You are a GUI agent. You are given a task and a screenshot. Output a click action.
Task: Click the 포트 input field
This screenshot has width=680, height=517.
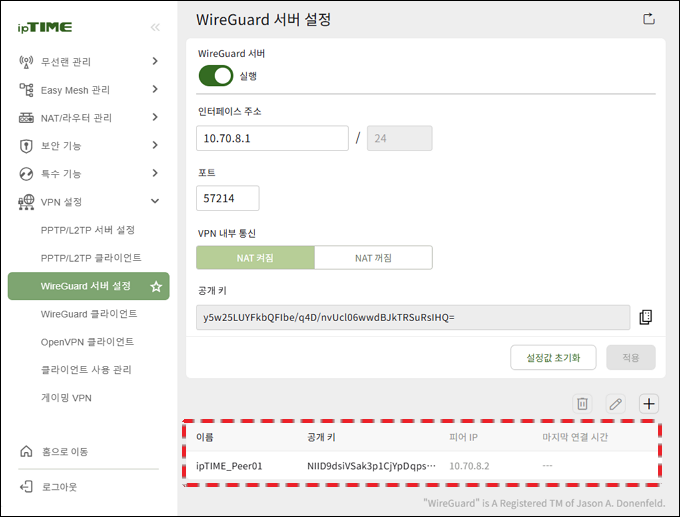click(228, 199)
